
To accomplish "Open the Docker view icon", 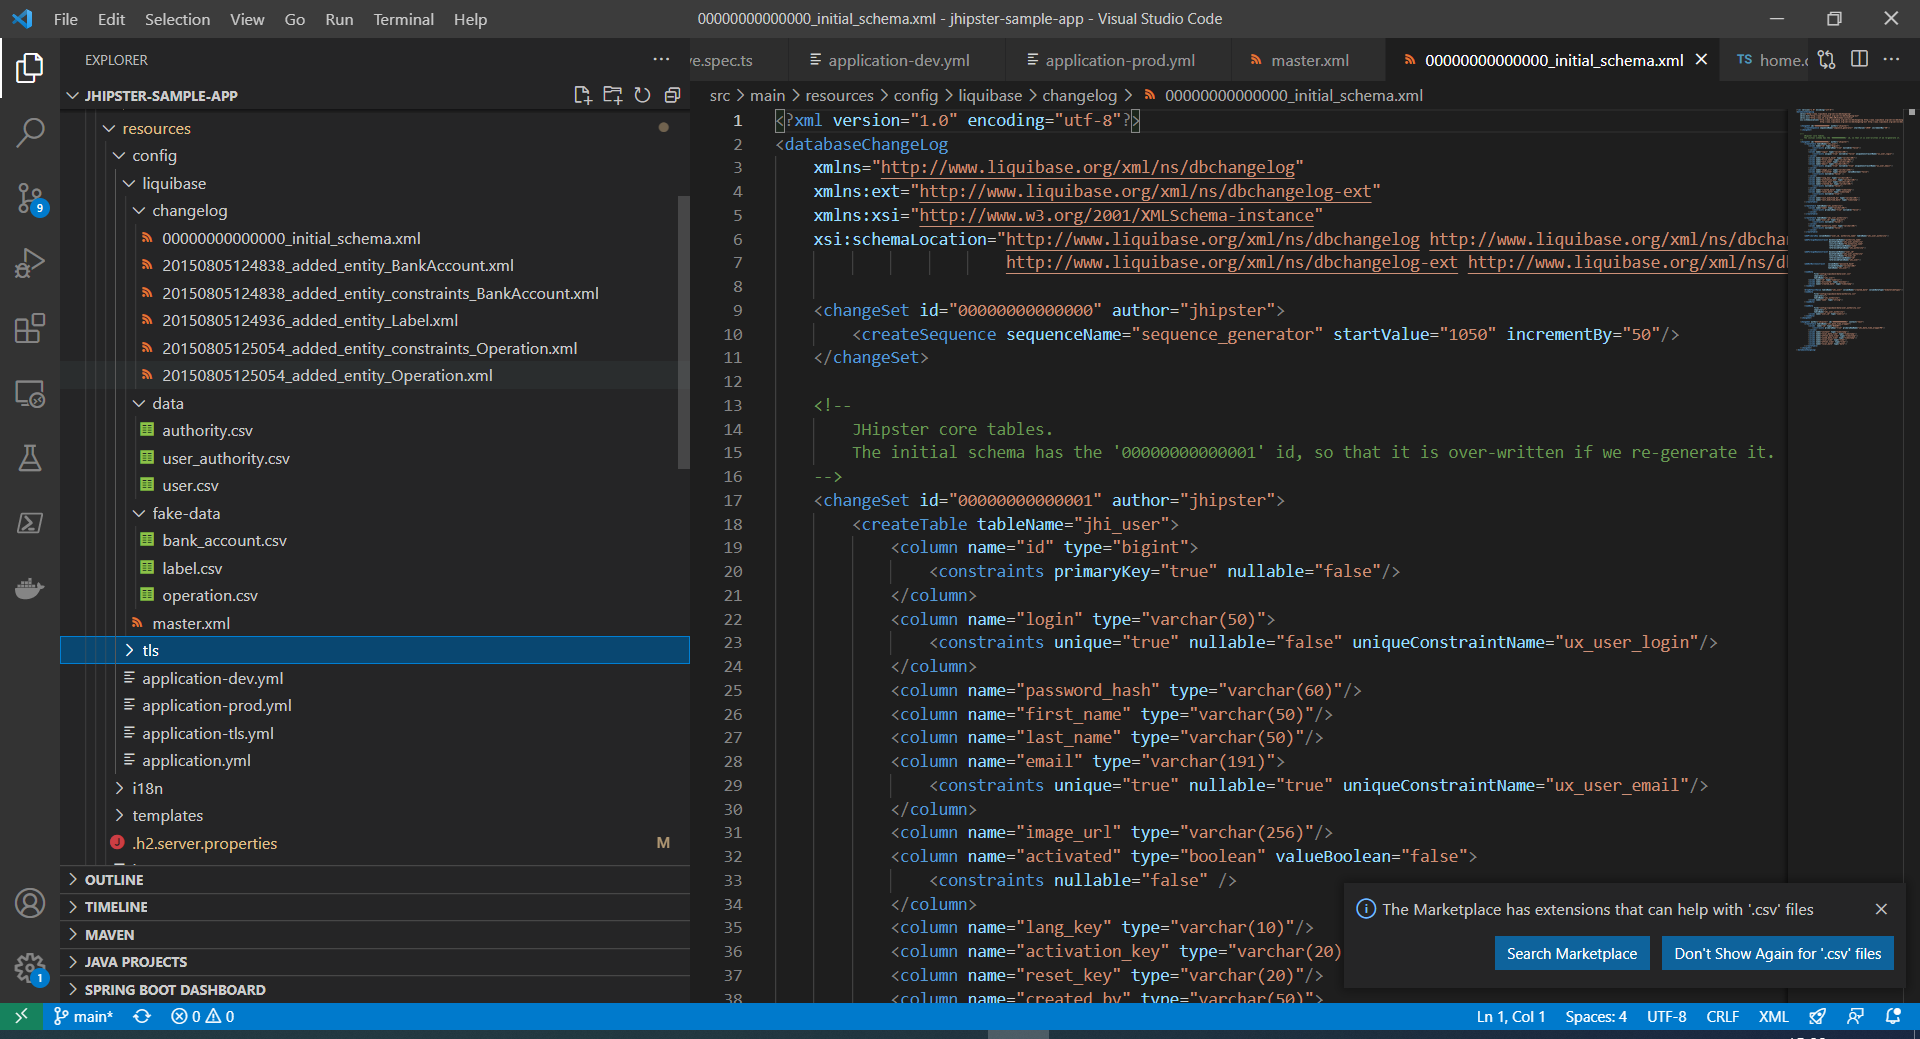I will 30,588.
